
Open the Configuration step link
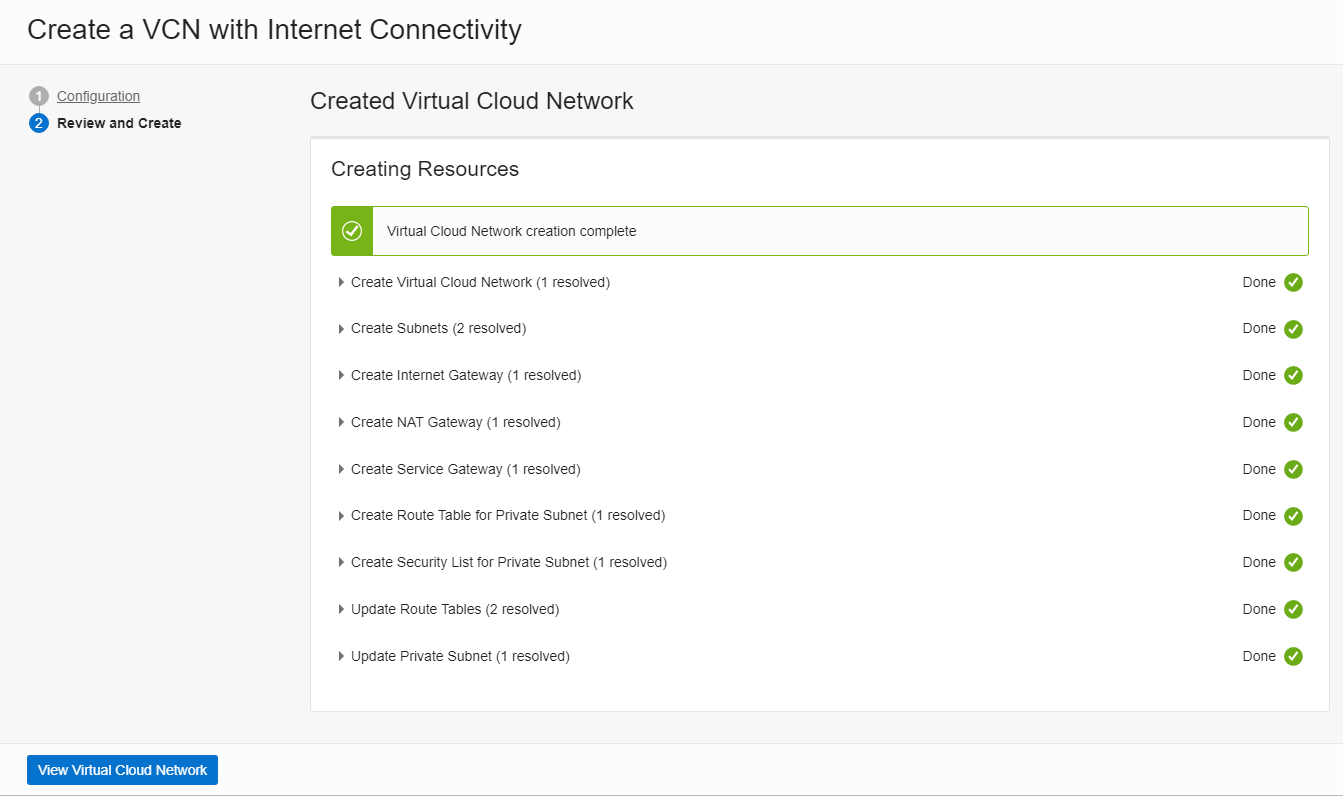point(98,95)
